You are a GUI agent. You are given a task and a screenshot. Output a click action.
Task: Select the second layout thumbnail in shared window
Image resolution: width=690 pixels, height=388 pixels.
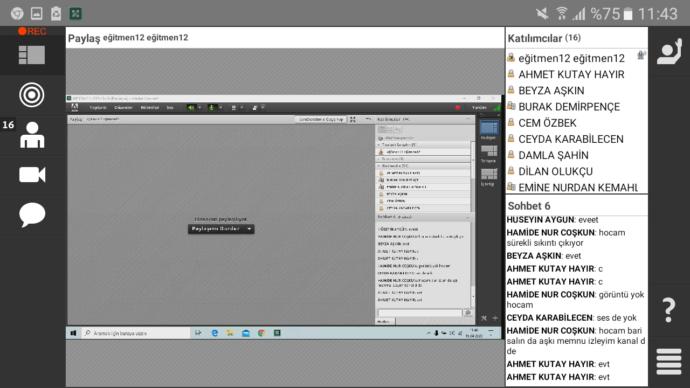click(x=488, y=151)
